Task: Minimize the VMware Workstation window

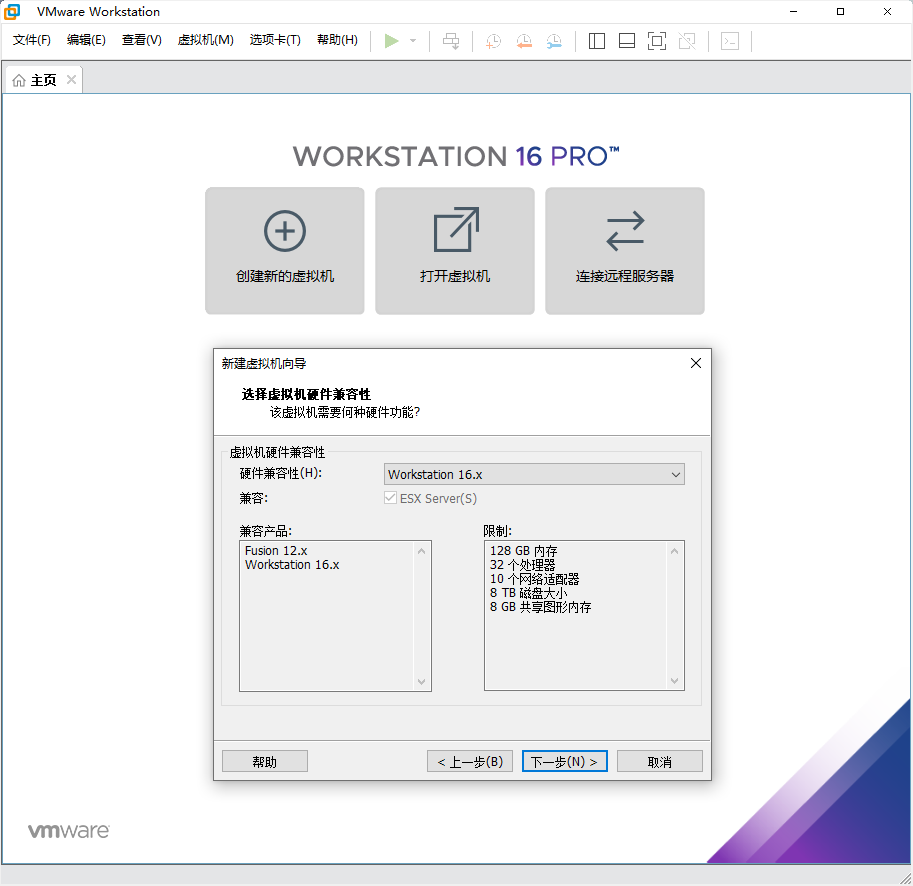Action: point(793,11)
